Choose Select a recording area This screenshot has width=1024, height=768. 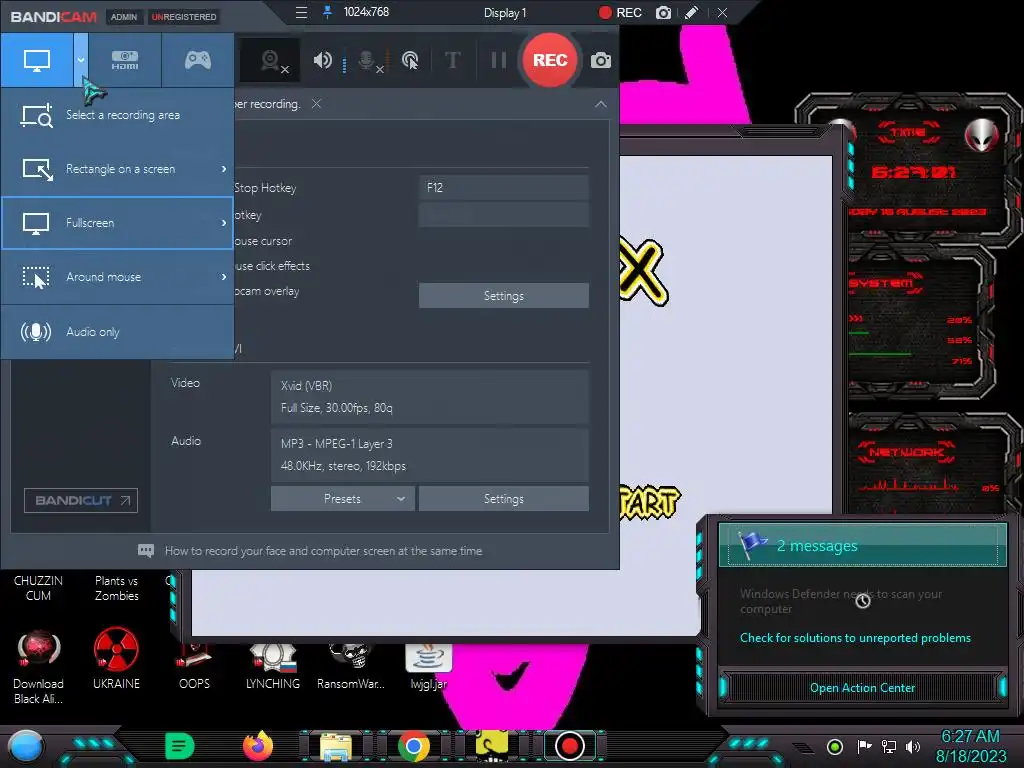click(x=118, y=115)
